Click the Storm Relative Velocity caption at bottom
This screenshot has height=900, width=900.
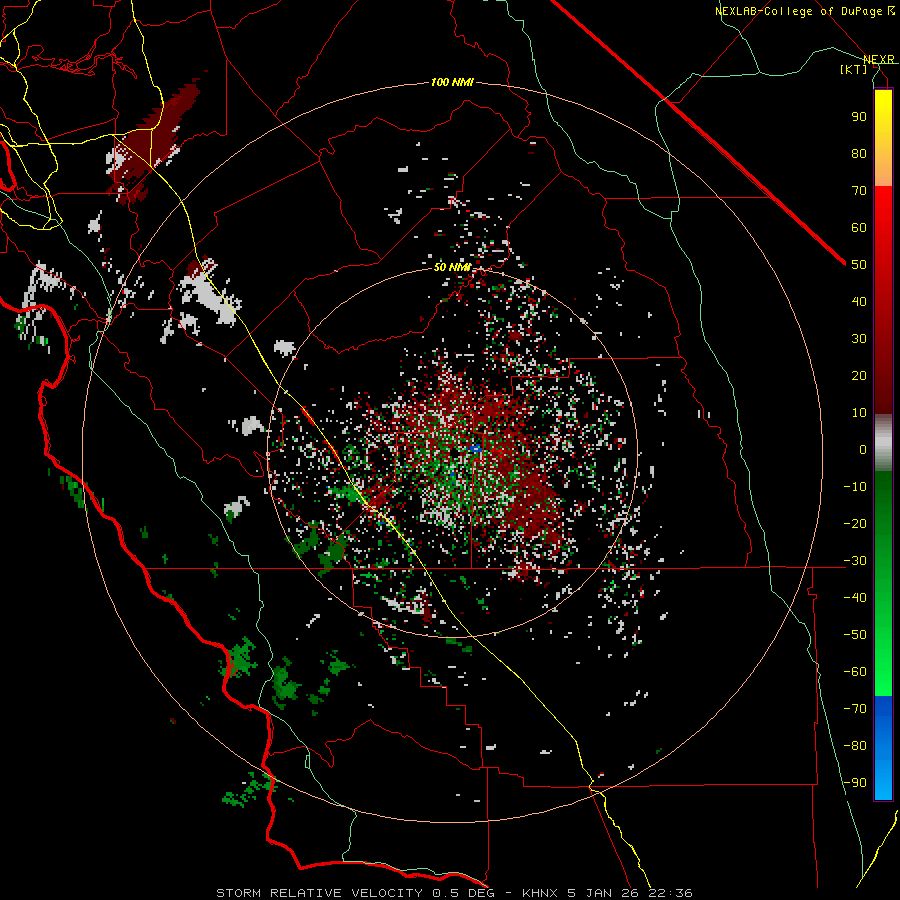[454, 893]
